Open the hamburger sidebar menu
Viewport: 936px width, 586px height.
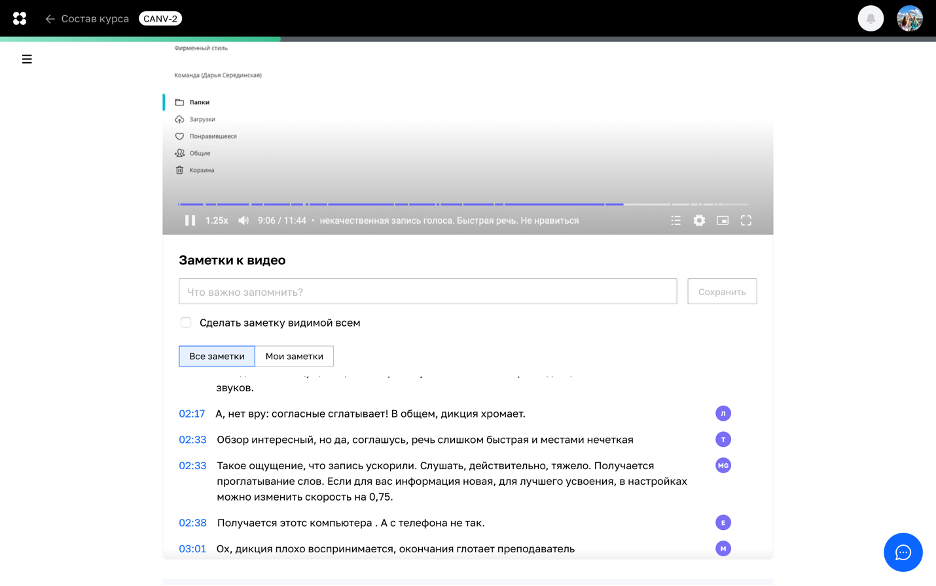pos(27,59)
